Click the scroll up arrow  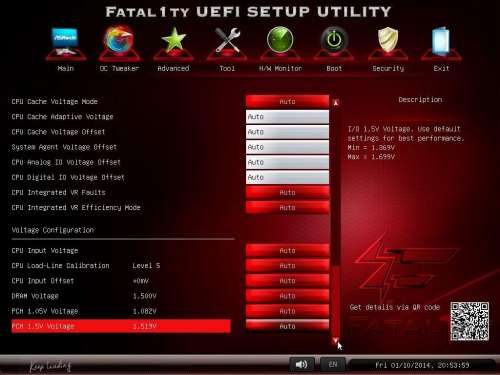click(336, 103)
